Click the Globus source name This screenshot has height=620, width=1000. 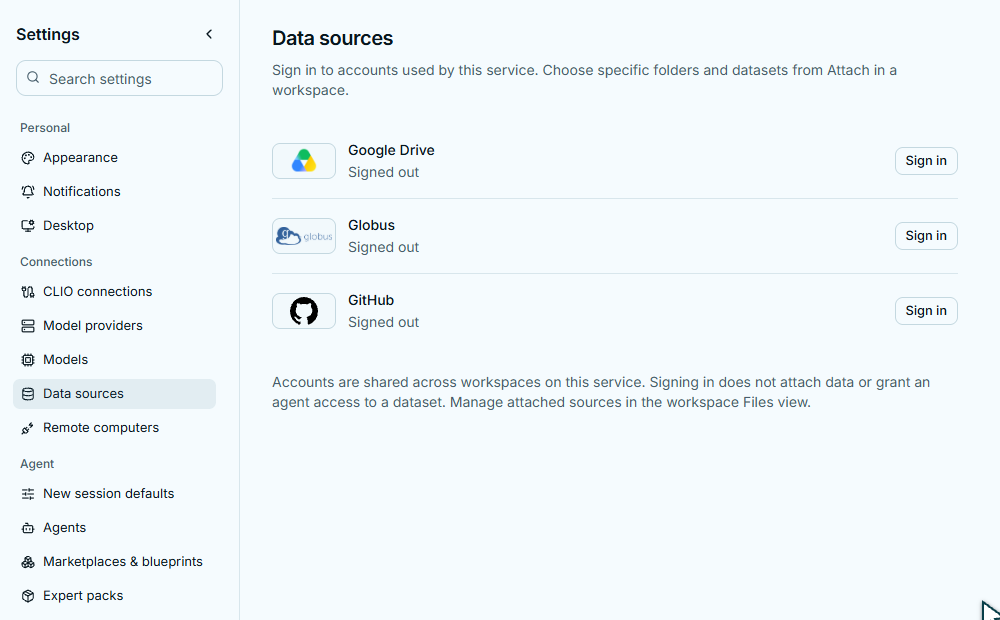coord(371,225)
